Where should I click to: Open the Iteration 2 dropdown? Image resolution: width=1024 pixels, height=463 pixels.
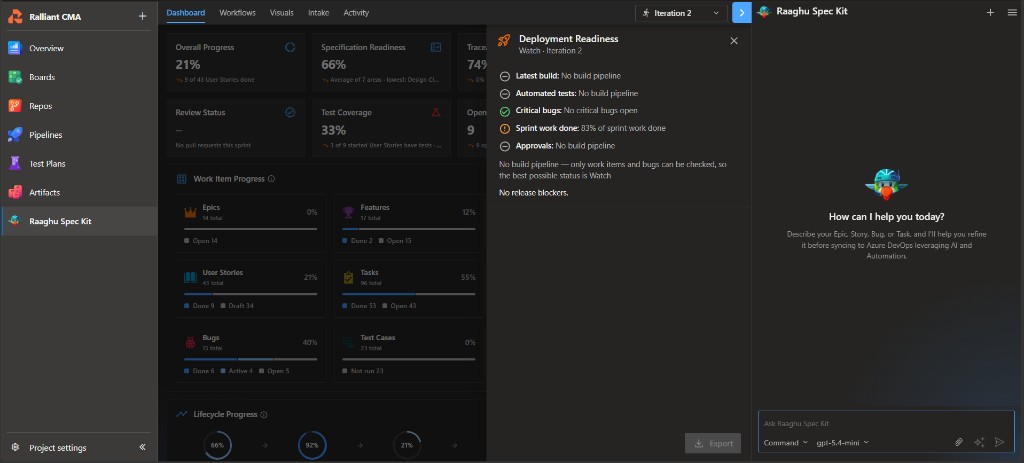coord(680,13)
